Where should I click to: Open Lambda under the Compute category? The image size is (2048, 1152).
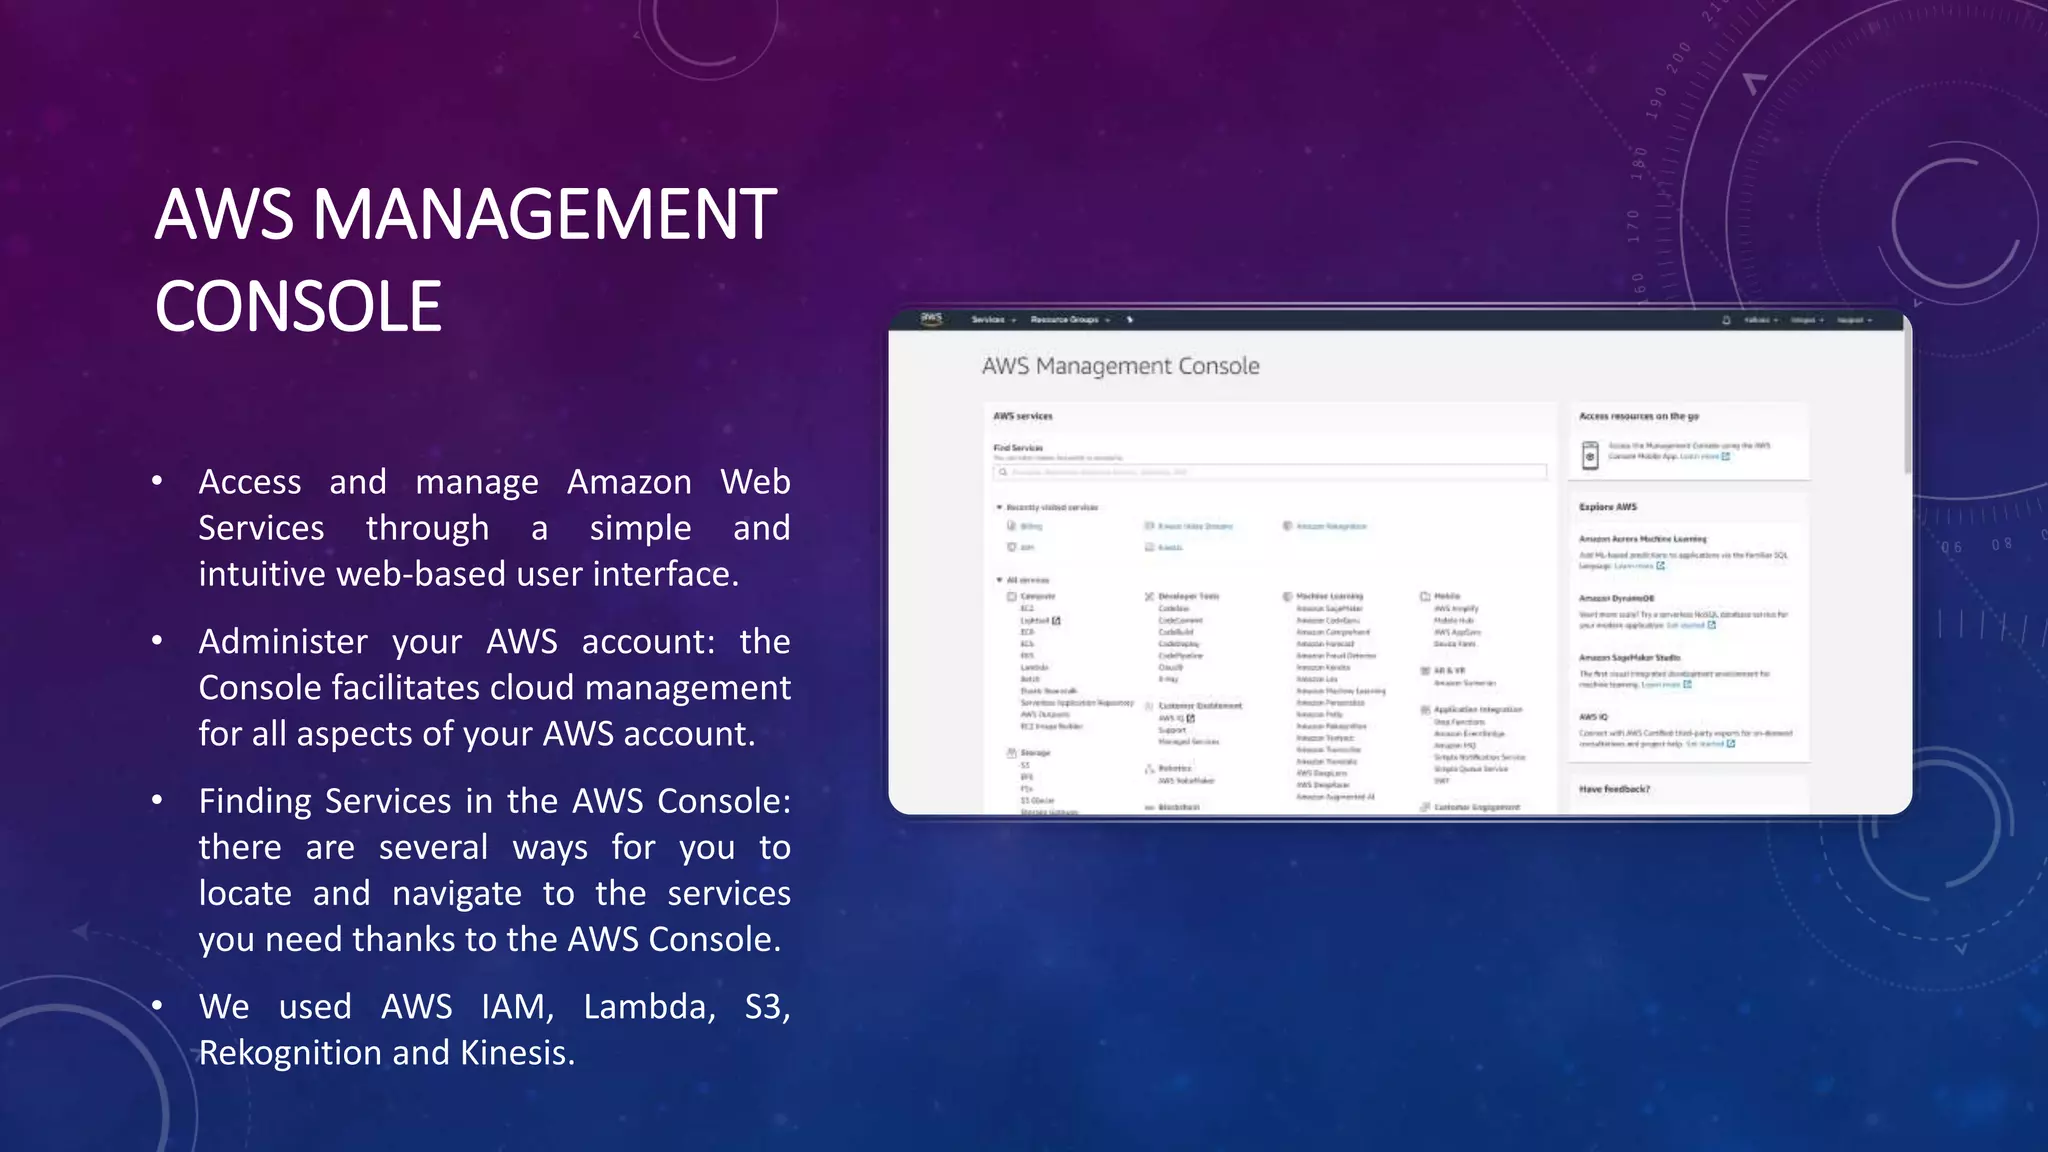point(1034,667)
